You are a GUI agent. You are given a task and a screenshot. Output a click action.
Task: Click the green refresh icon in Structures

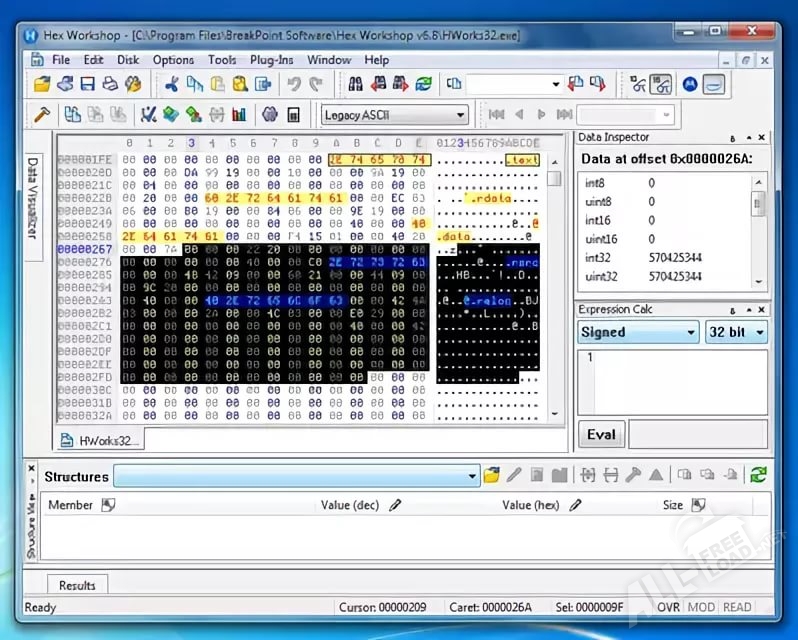click(x=759, y=475)
